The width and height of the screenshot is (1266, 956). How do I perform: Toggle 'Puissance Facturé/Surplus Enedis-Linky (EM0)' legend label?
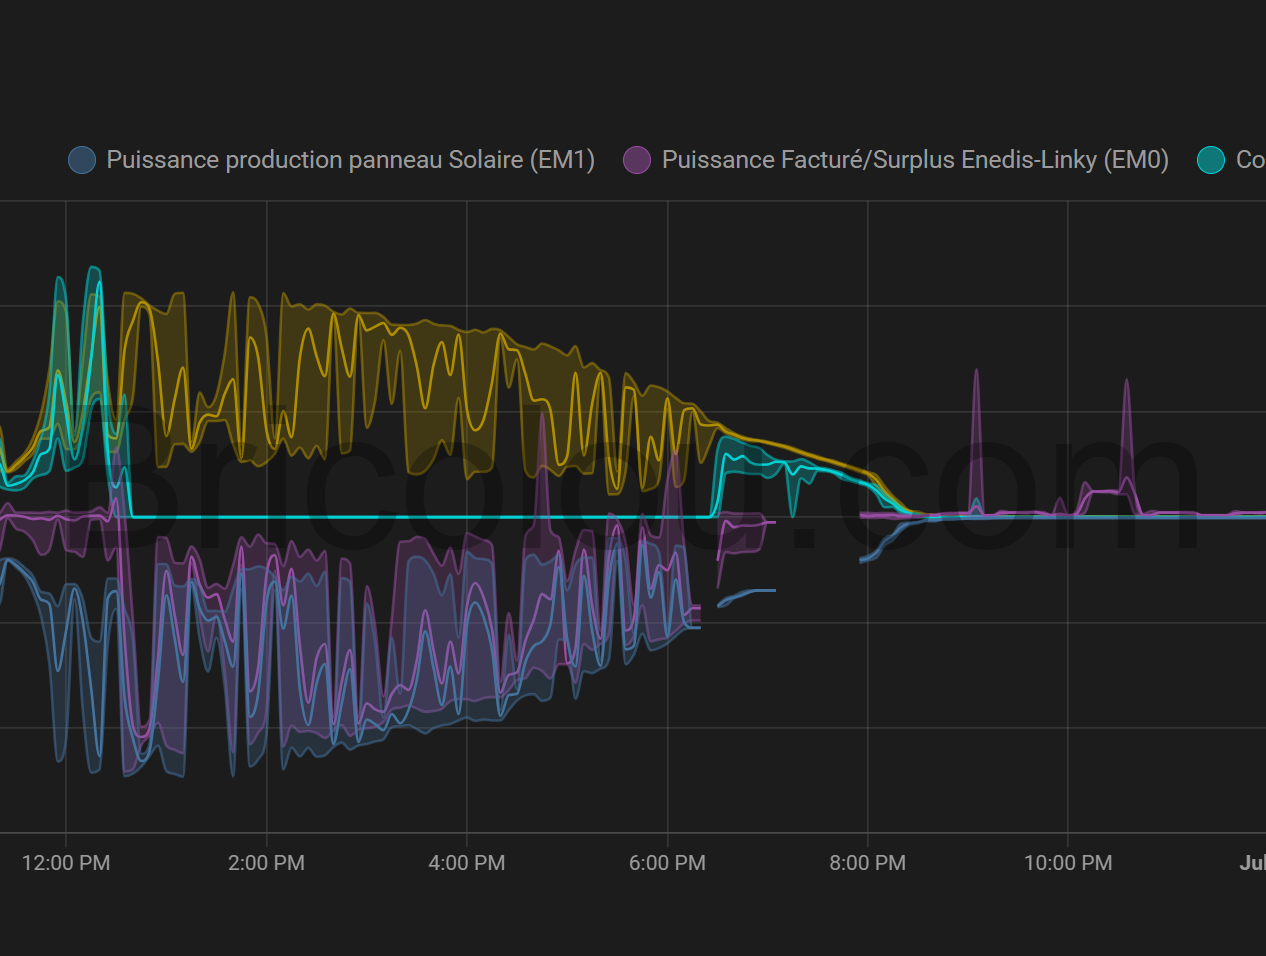click(915, 160)
